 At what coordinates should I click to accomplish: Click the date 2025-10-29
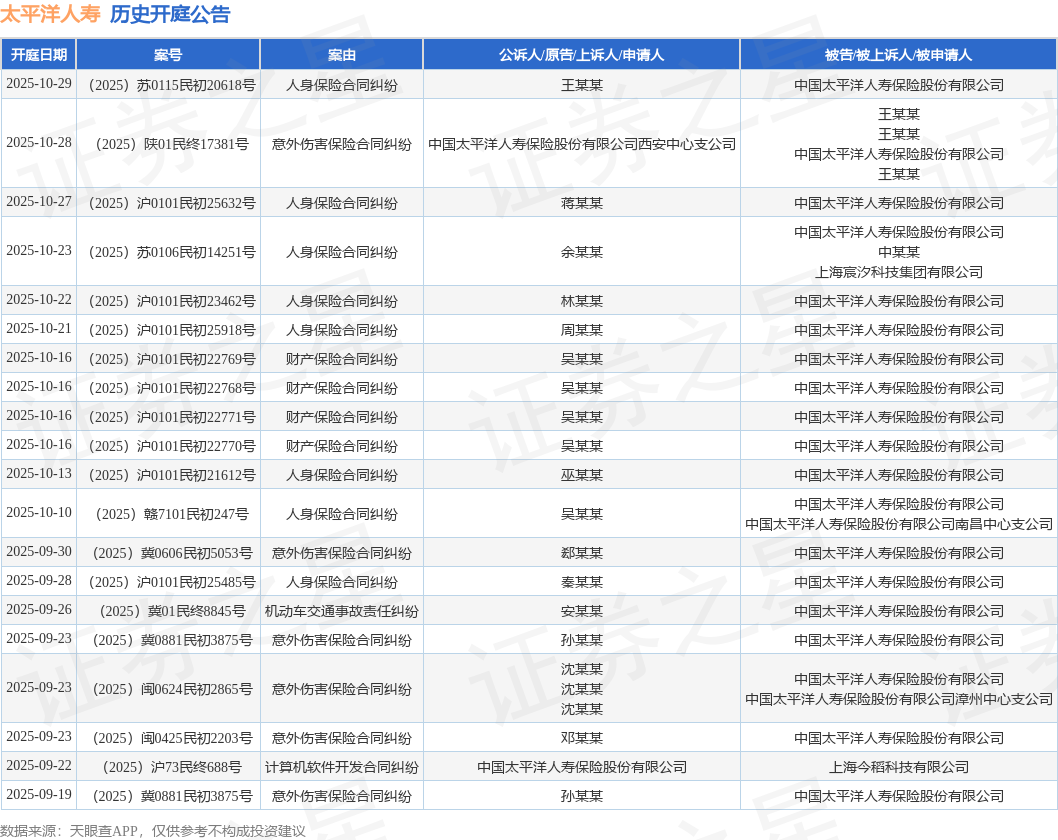tap(38, 84)
